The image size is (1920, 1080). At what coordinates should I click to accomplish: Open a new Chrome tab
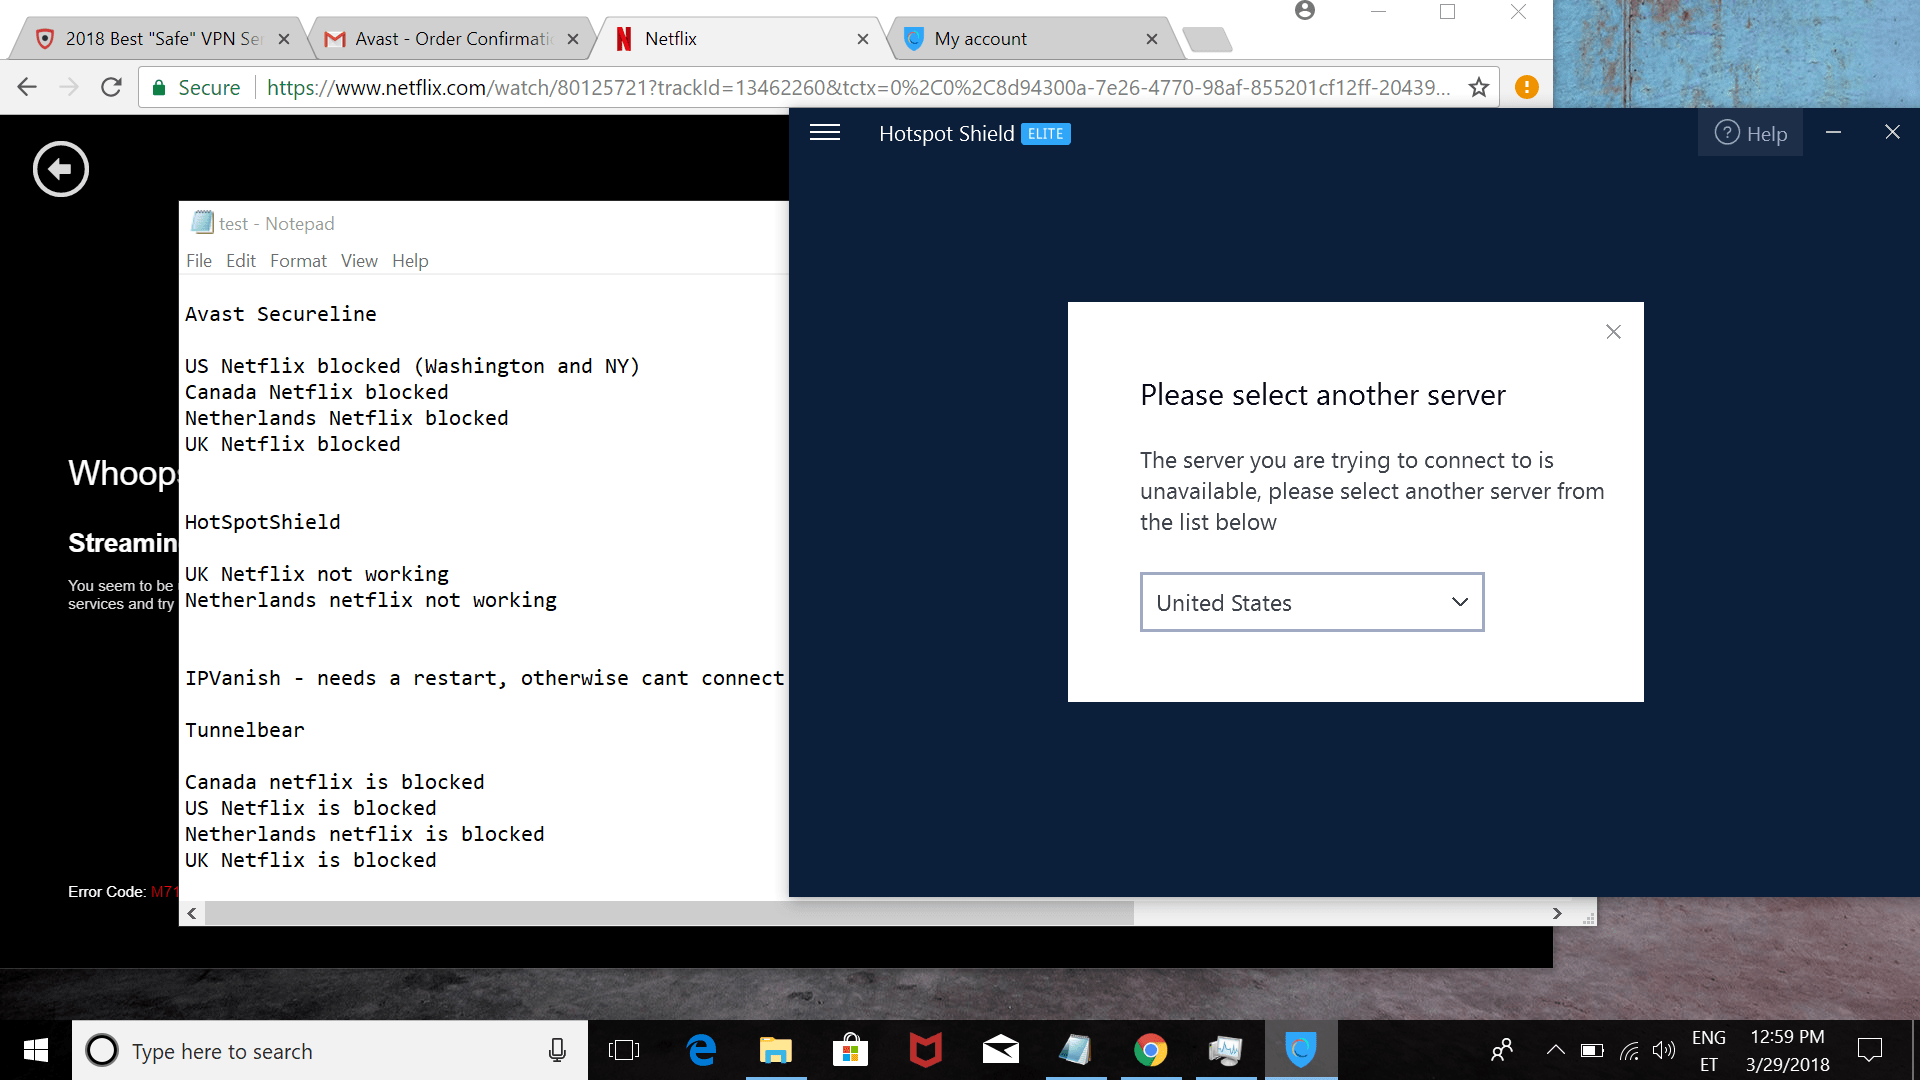[1207, 39]
